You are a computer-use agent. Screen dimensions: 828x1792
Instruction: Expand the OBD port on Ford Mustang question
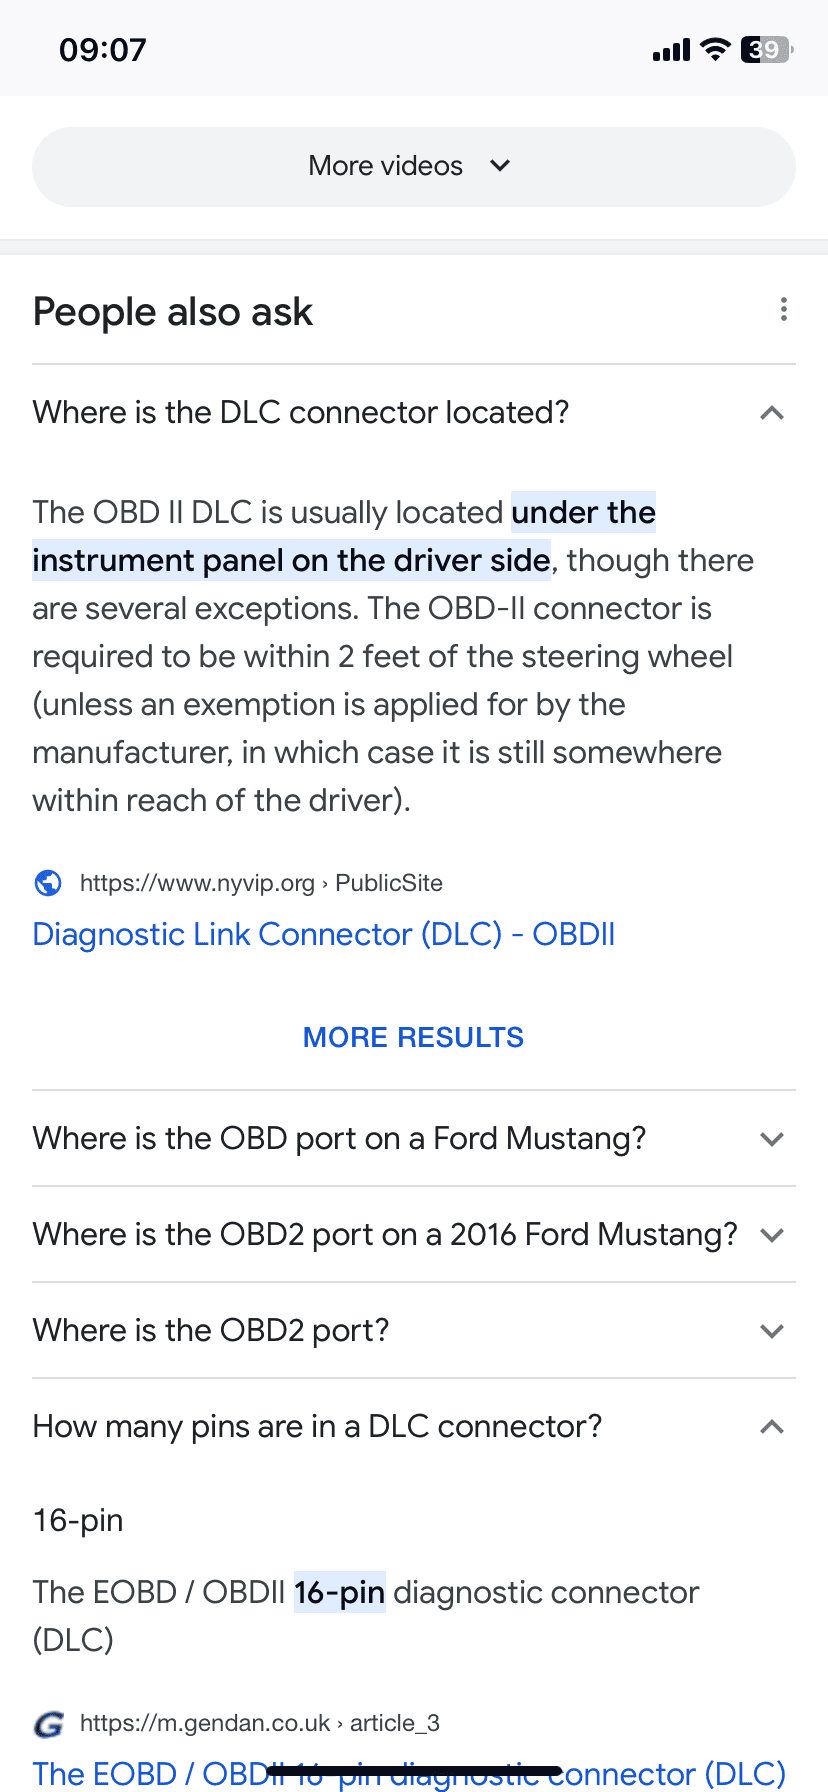click(x=414, y=1138)
